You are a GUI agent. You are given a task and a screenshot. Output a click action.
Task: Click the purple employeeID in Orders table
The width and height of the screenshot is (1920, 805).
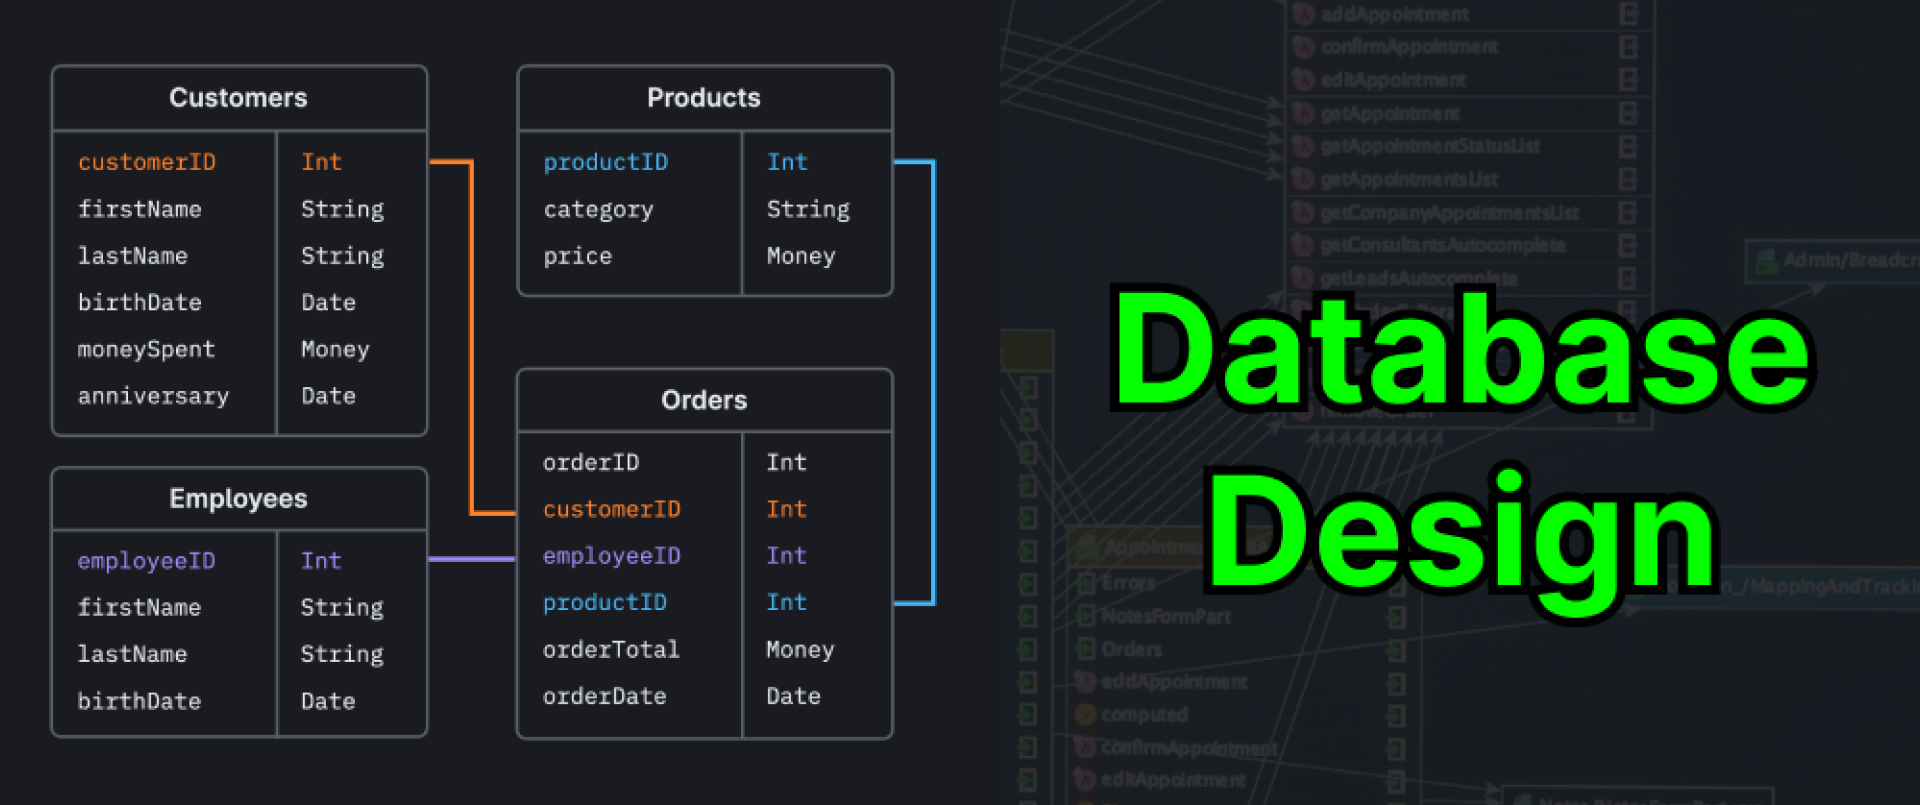[x=611, y=556]
